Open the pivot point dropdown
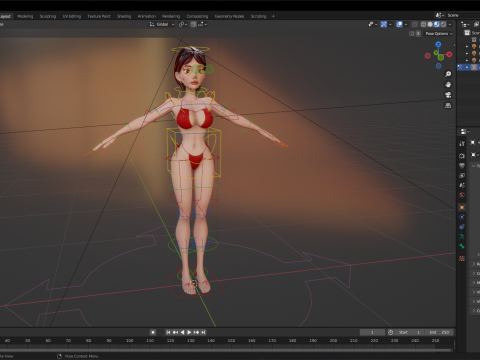Screen dimensions: 480x360 point(183,24)
